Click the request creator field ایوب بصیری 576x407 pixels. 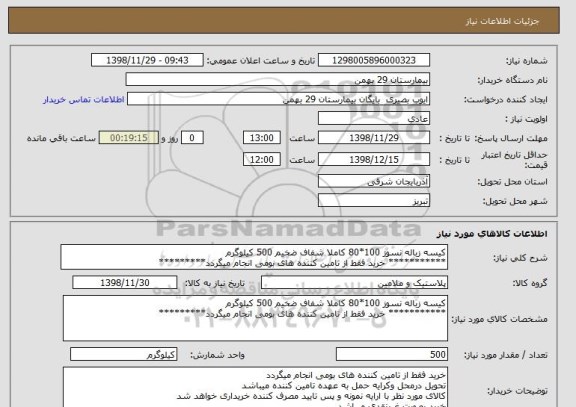click(x=278, y=99)
